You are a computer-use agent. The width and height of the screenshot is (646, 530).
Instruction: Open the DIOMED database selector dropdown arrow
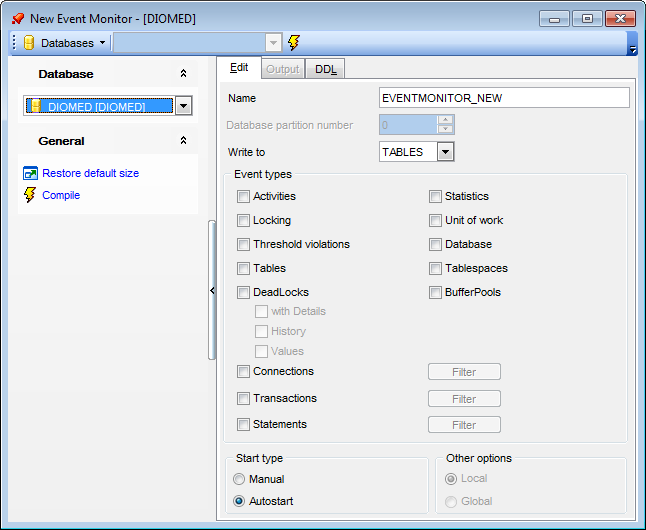184,106
